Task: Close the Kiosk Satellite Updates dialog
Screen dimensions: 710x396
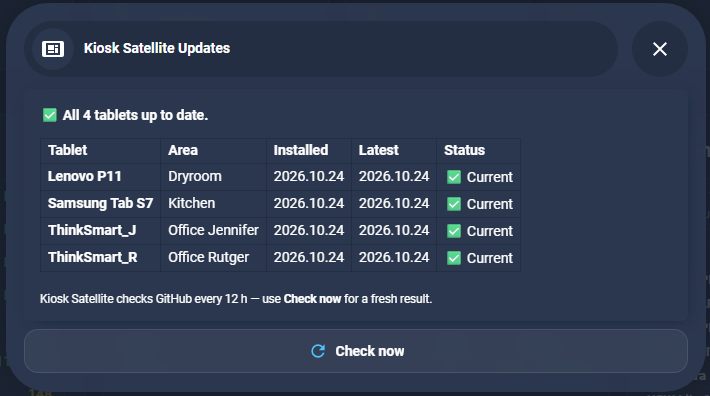Action: pyautogui.click(x=660, y=49)
